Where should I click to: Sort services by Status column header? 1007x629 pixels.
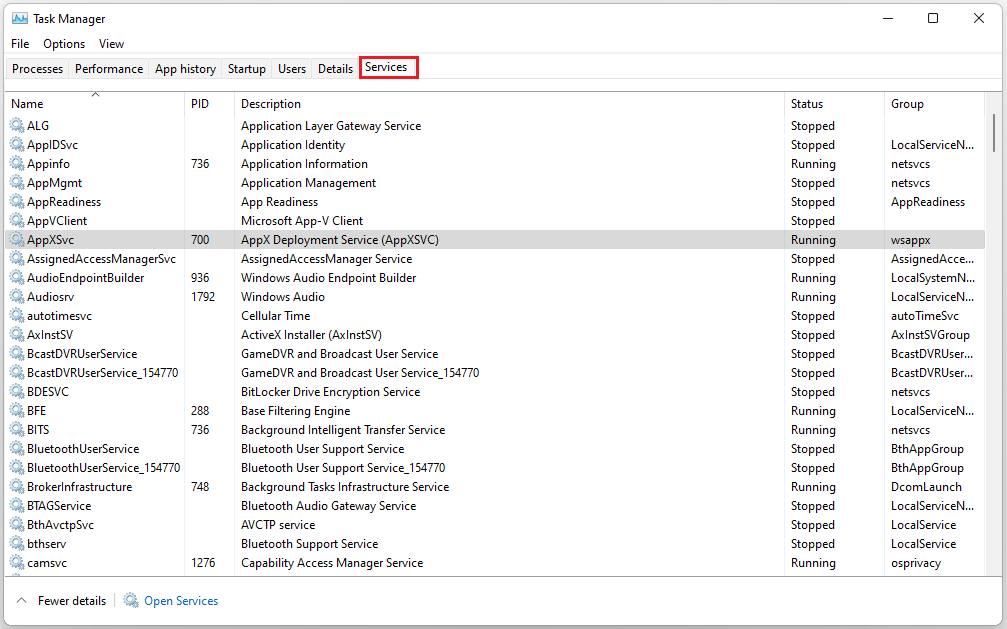point(807,104)
